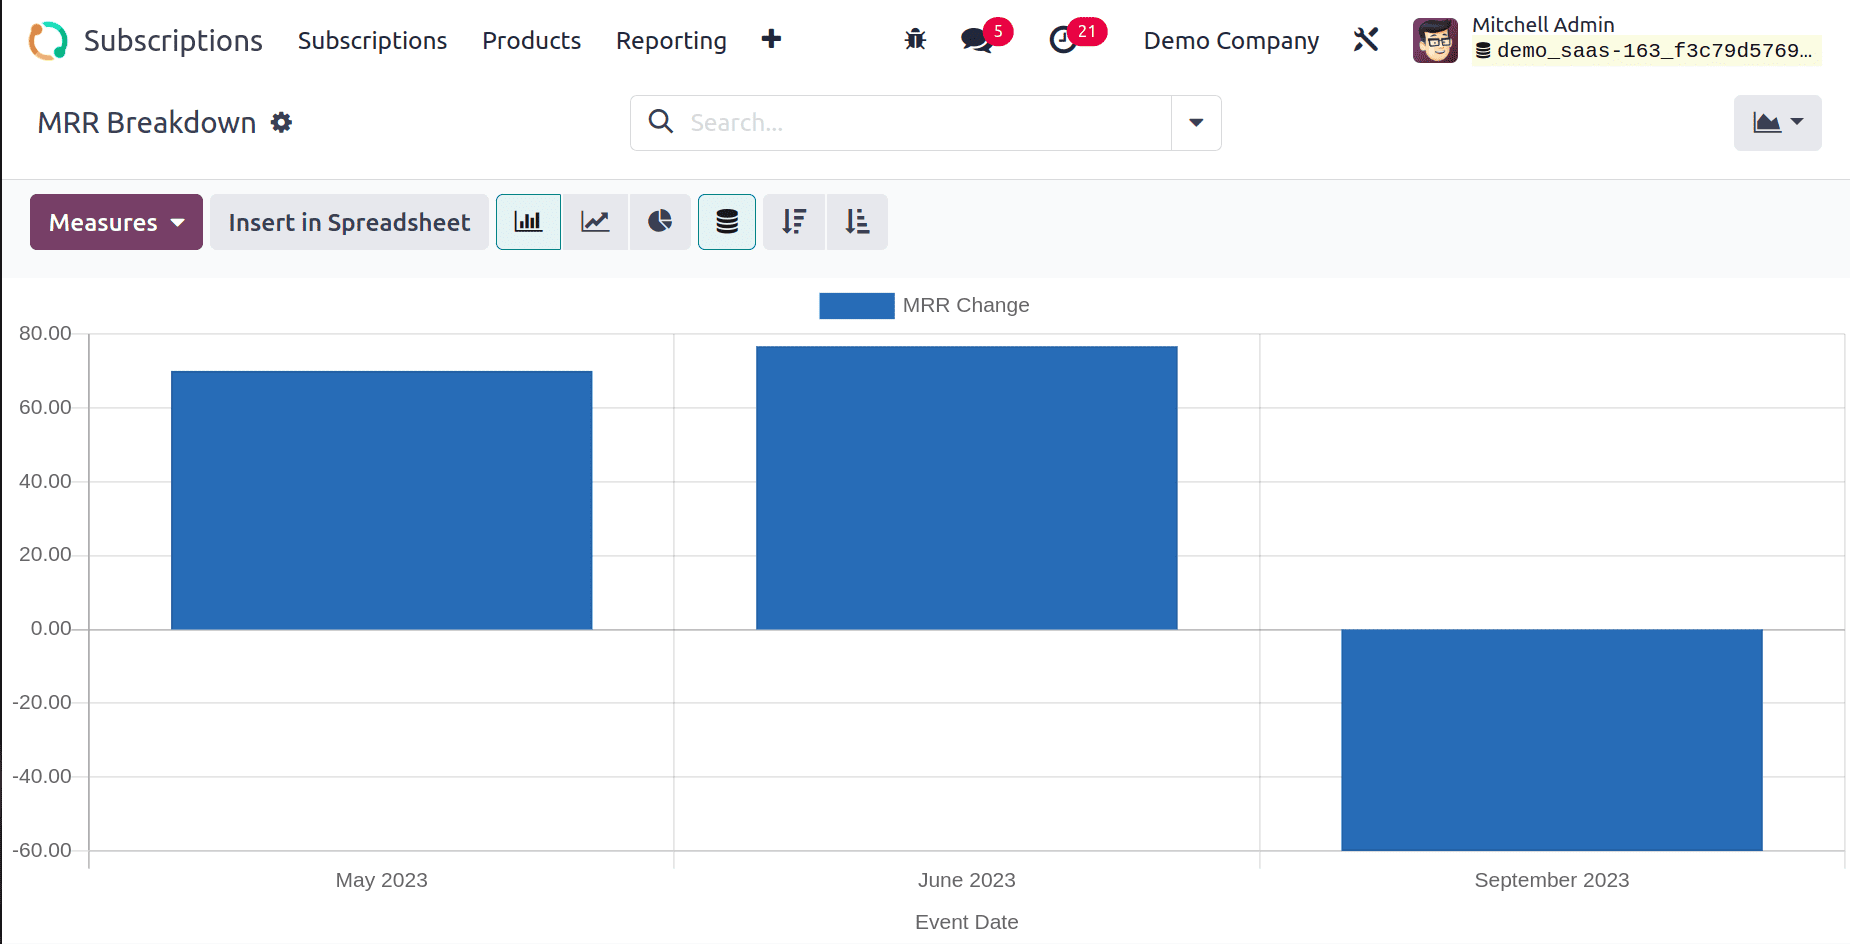Switch to bar chart view
Image resolution: width=1850 pixels, height=944 pixels.
(x=528, y=222)
